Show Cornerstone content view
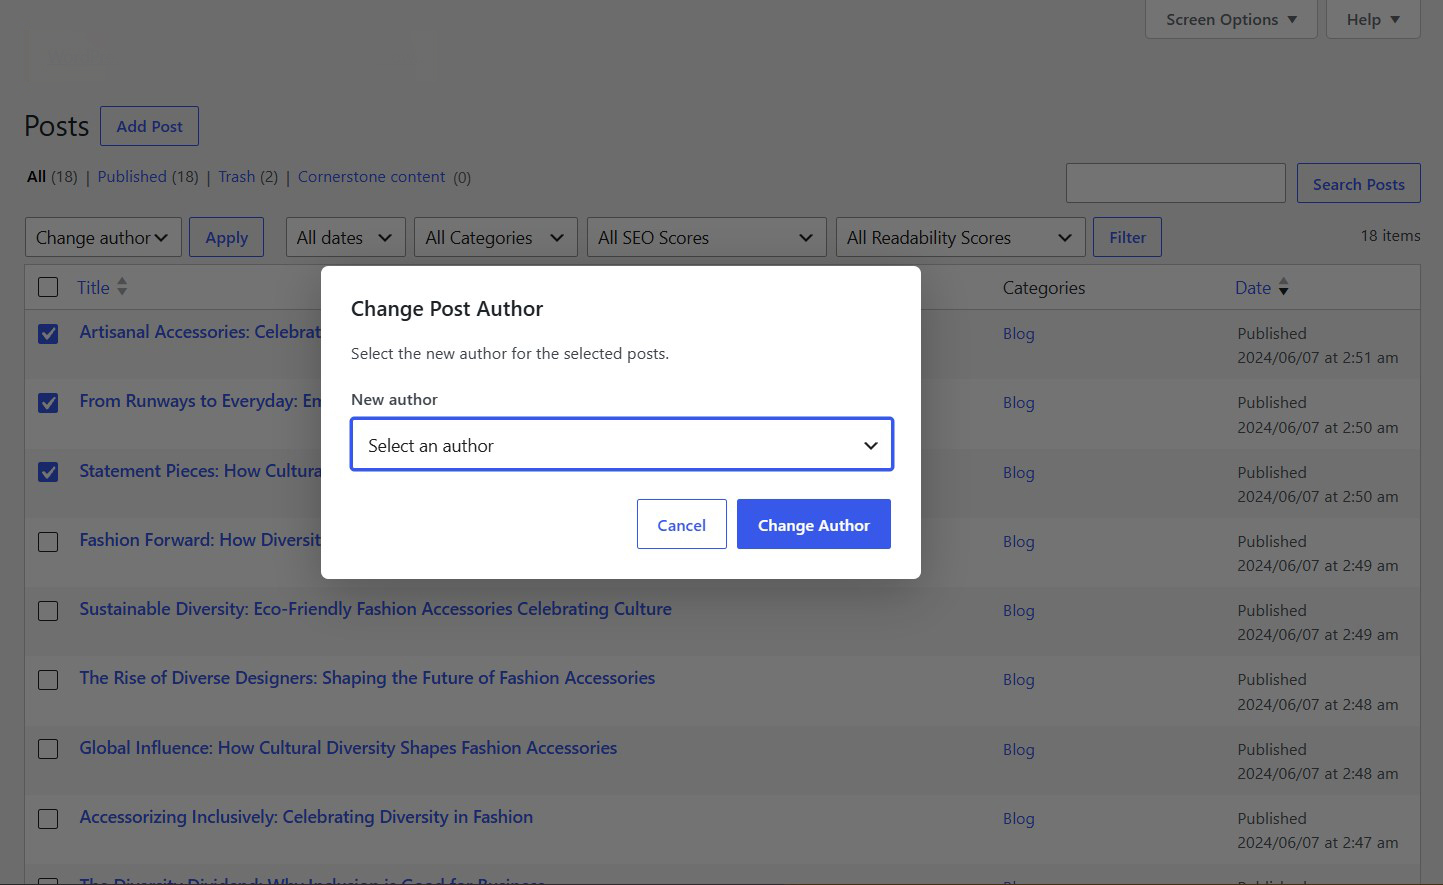Screen dimensions: 1443x885 click(371, 177)
